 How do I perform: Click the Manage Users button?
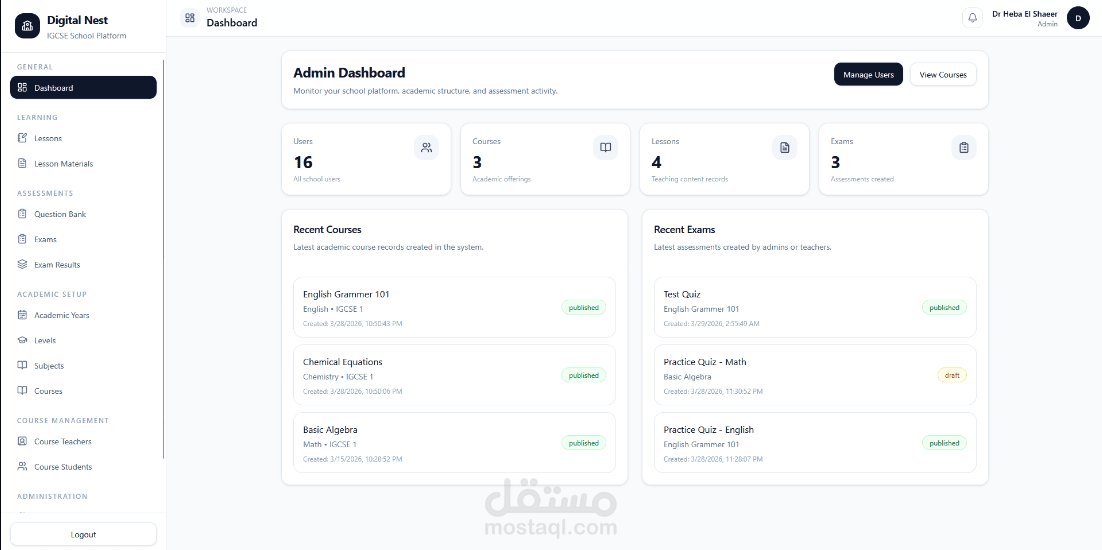(x=868, y=74)
